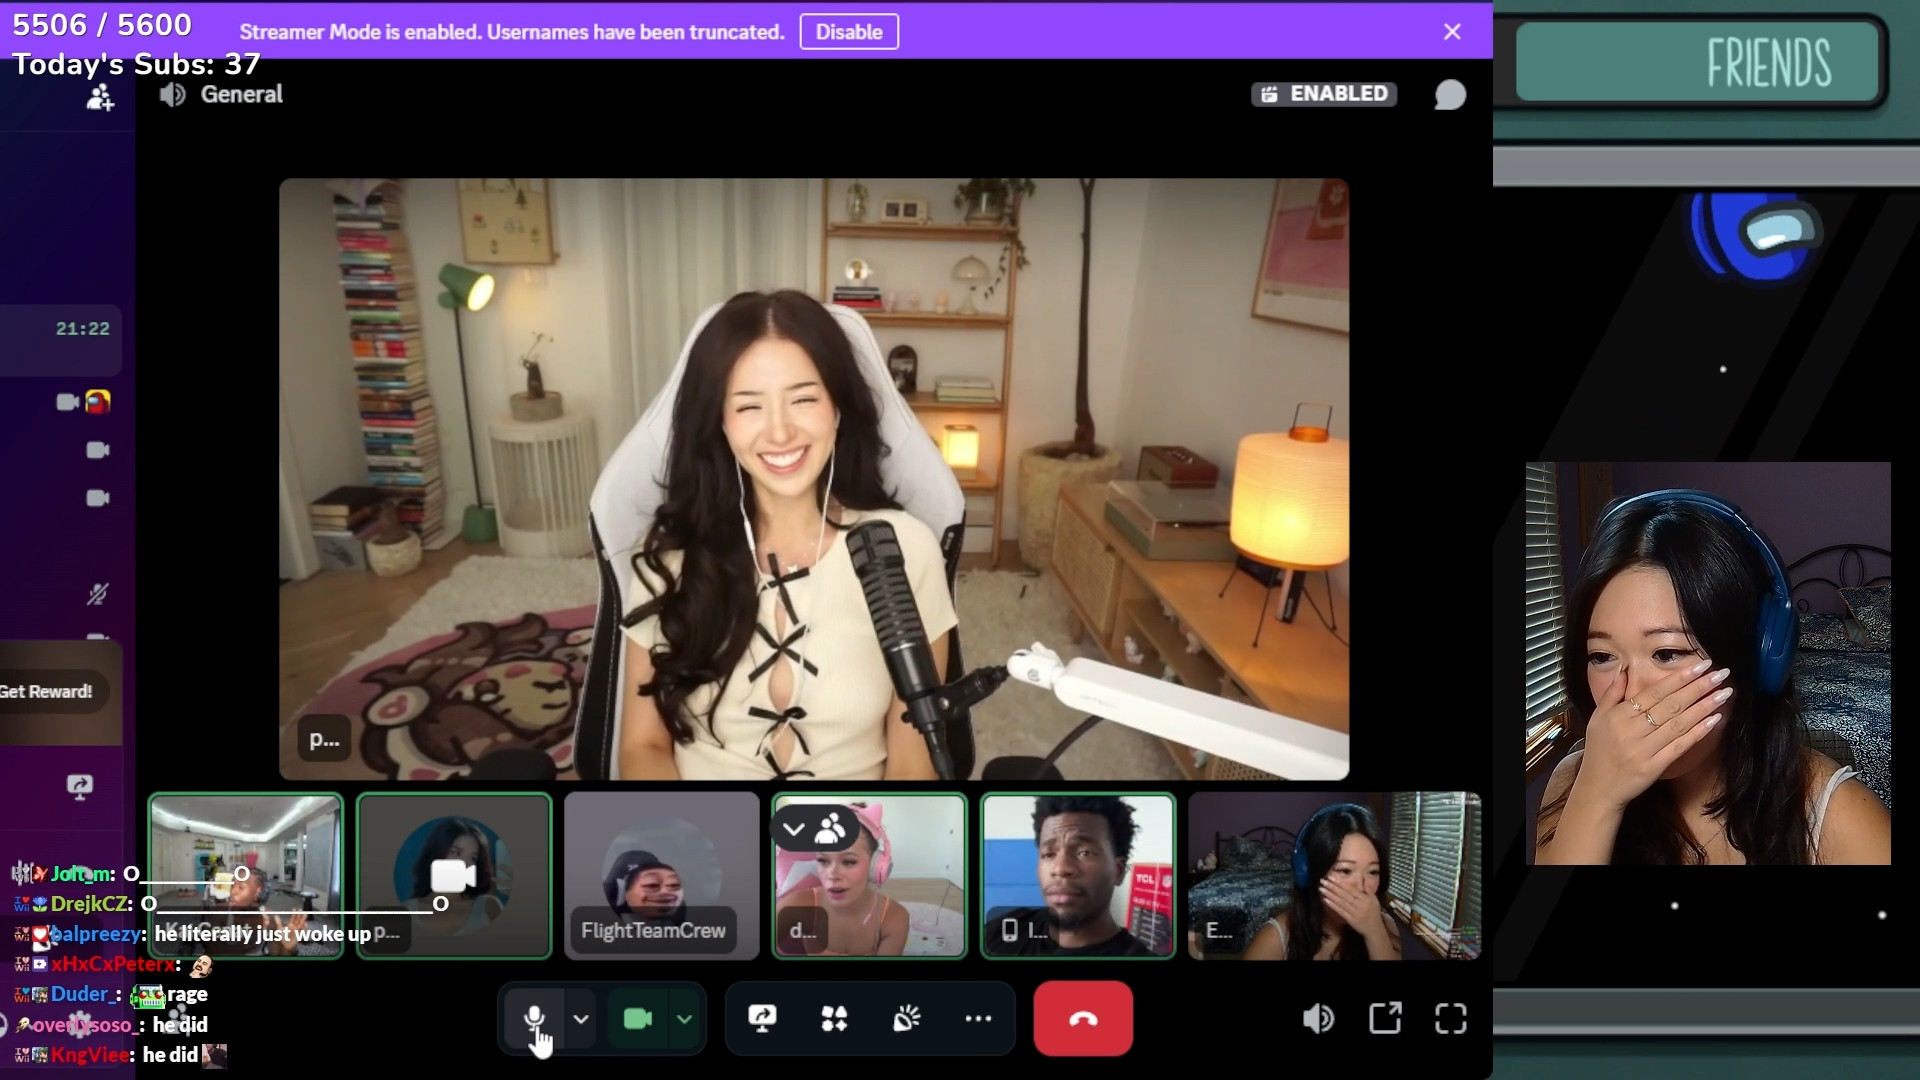1920x1080 pixels.
Task: Click the "he literally just woke up" message
Action: (263, 934)
